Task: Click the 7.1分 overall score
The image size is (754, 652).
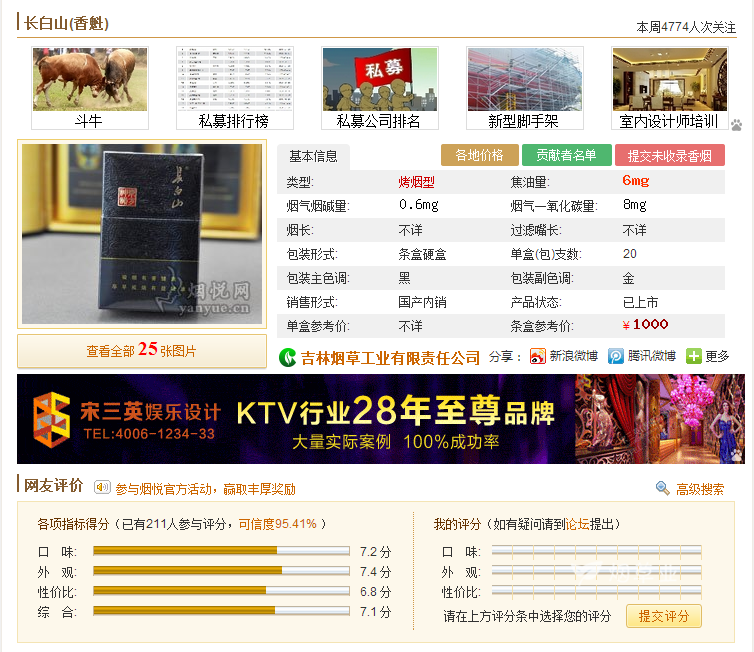Action: click(x=376, y=612)
